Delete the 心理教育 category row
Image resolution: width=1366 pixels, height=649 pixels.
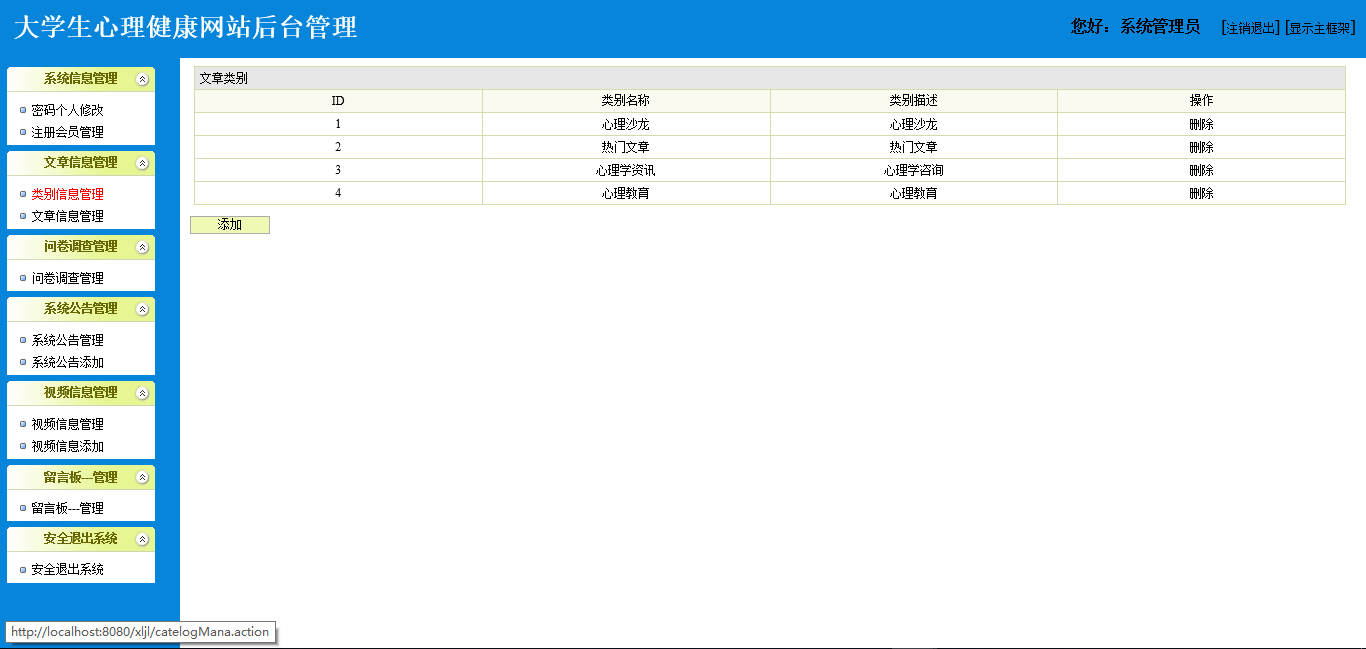(x=1201, y=194)
